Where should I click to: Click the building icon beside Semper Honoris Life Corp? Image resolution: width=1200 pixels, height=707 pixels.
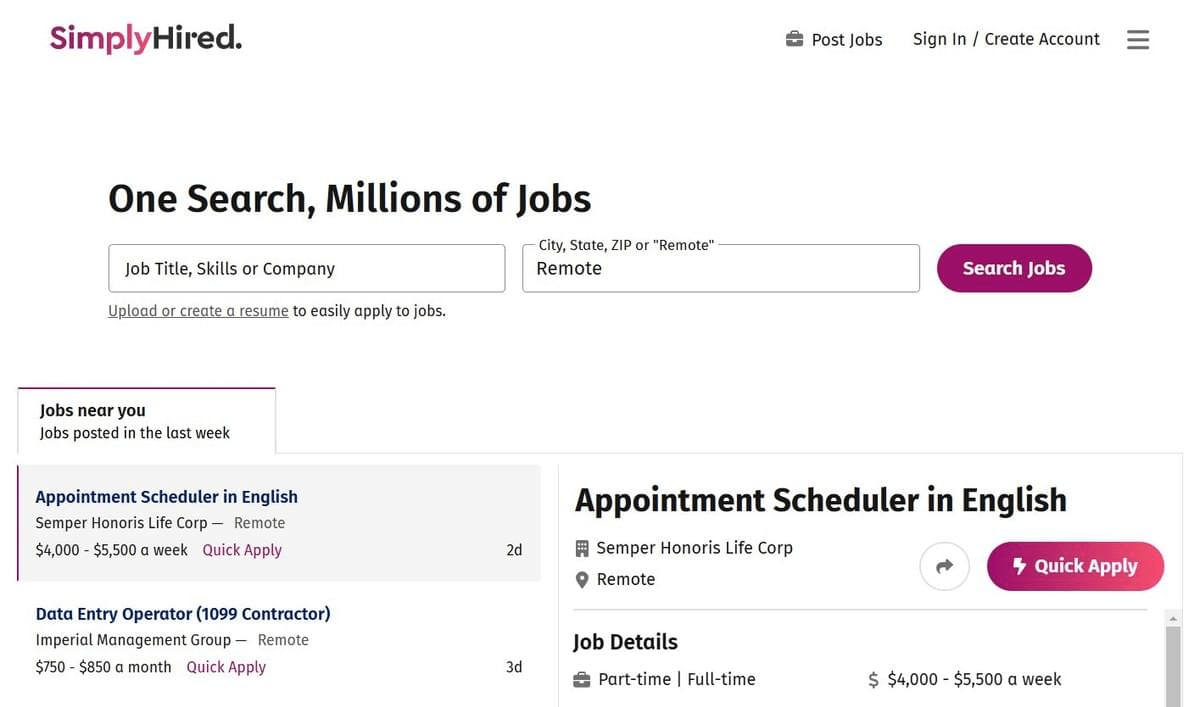point(582,547)
